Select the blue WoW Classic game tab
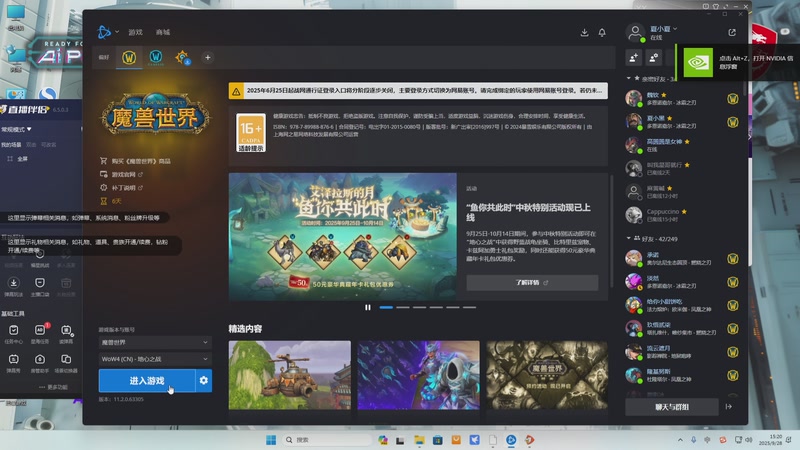The width and height of the screenshot is (800, 450). pos(156,58)
